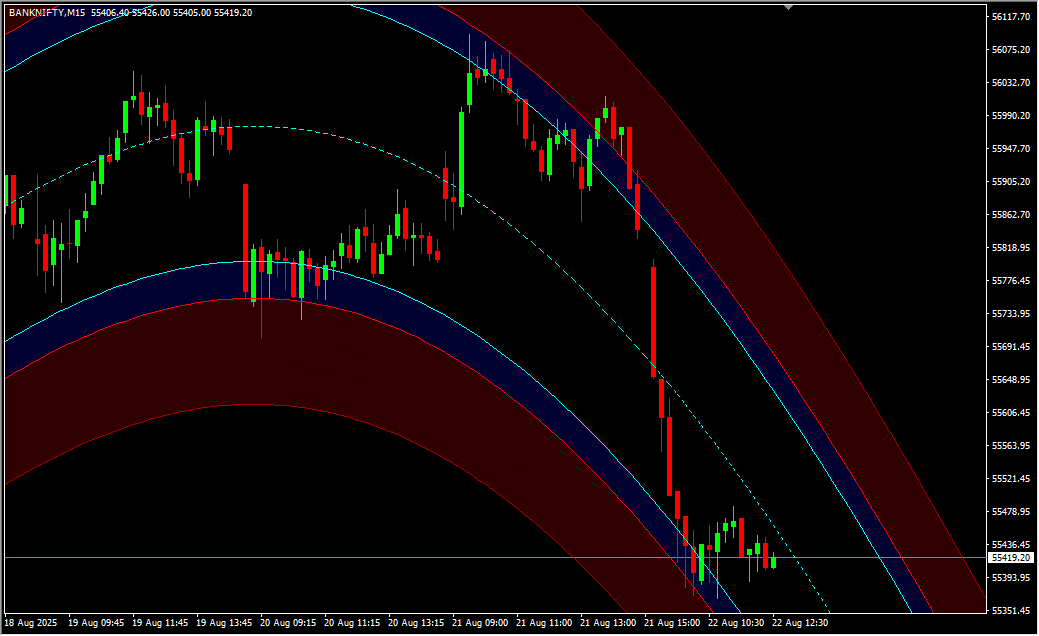Click the 22 Aug 12:30 time label
Screen dimensions: 1039x636
point(801,622)
